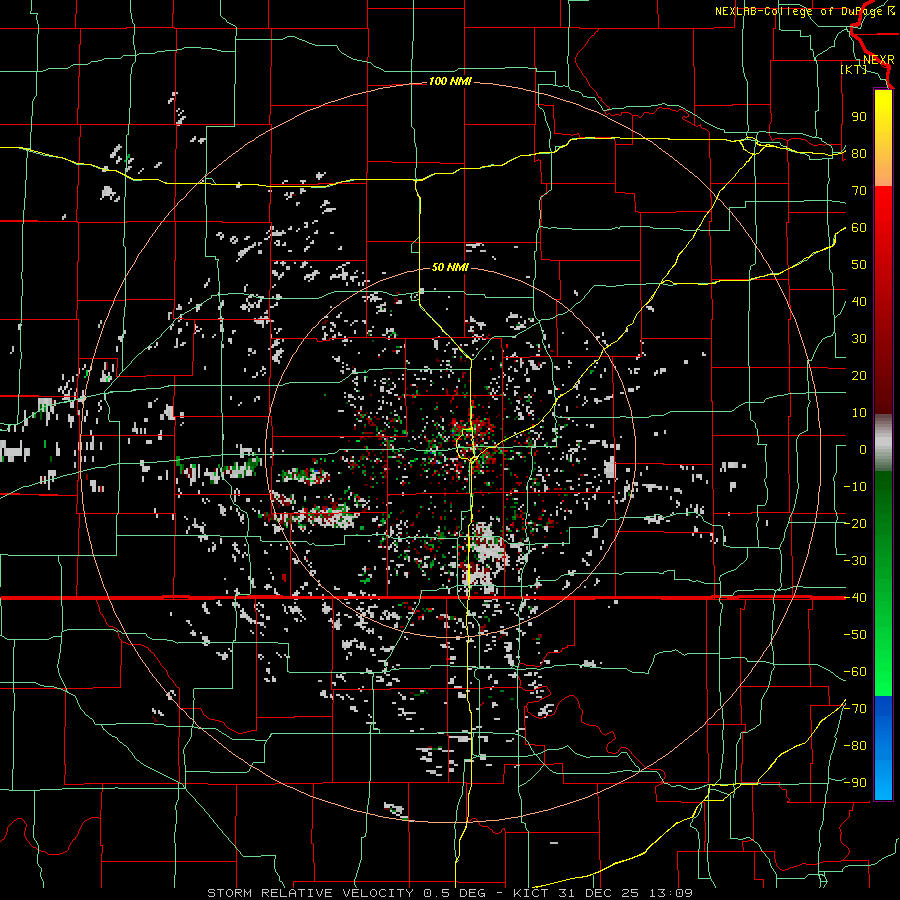Click the 40 knot scale label
This screenshot has height=900, width=900.
point(859,302)
